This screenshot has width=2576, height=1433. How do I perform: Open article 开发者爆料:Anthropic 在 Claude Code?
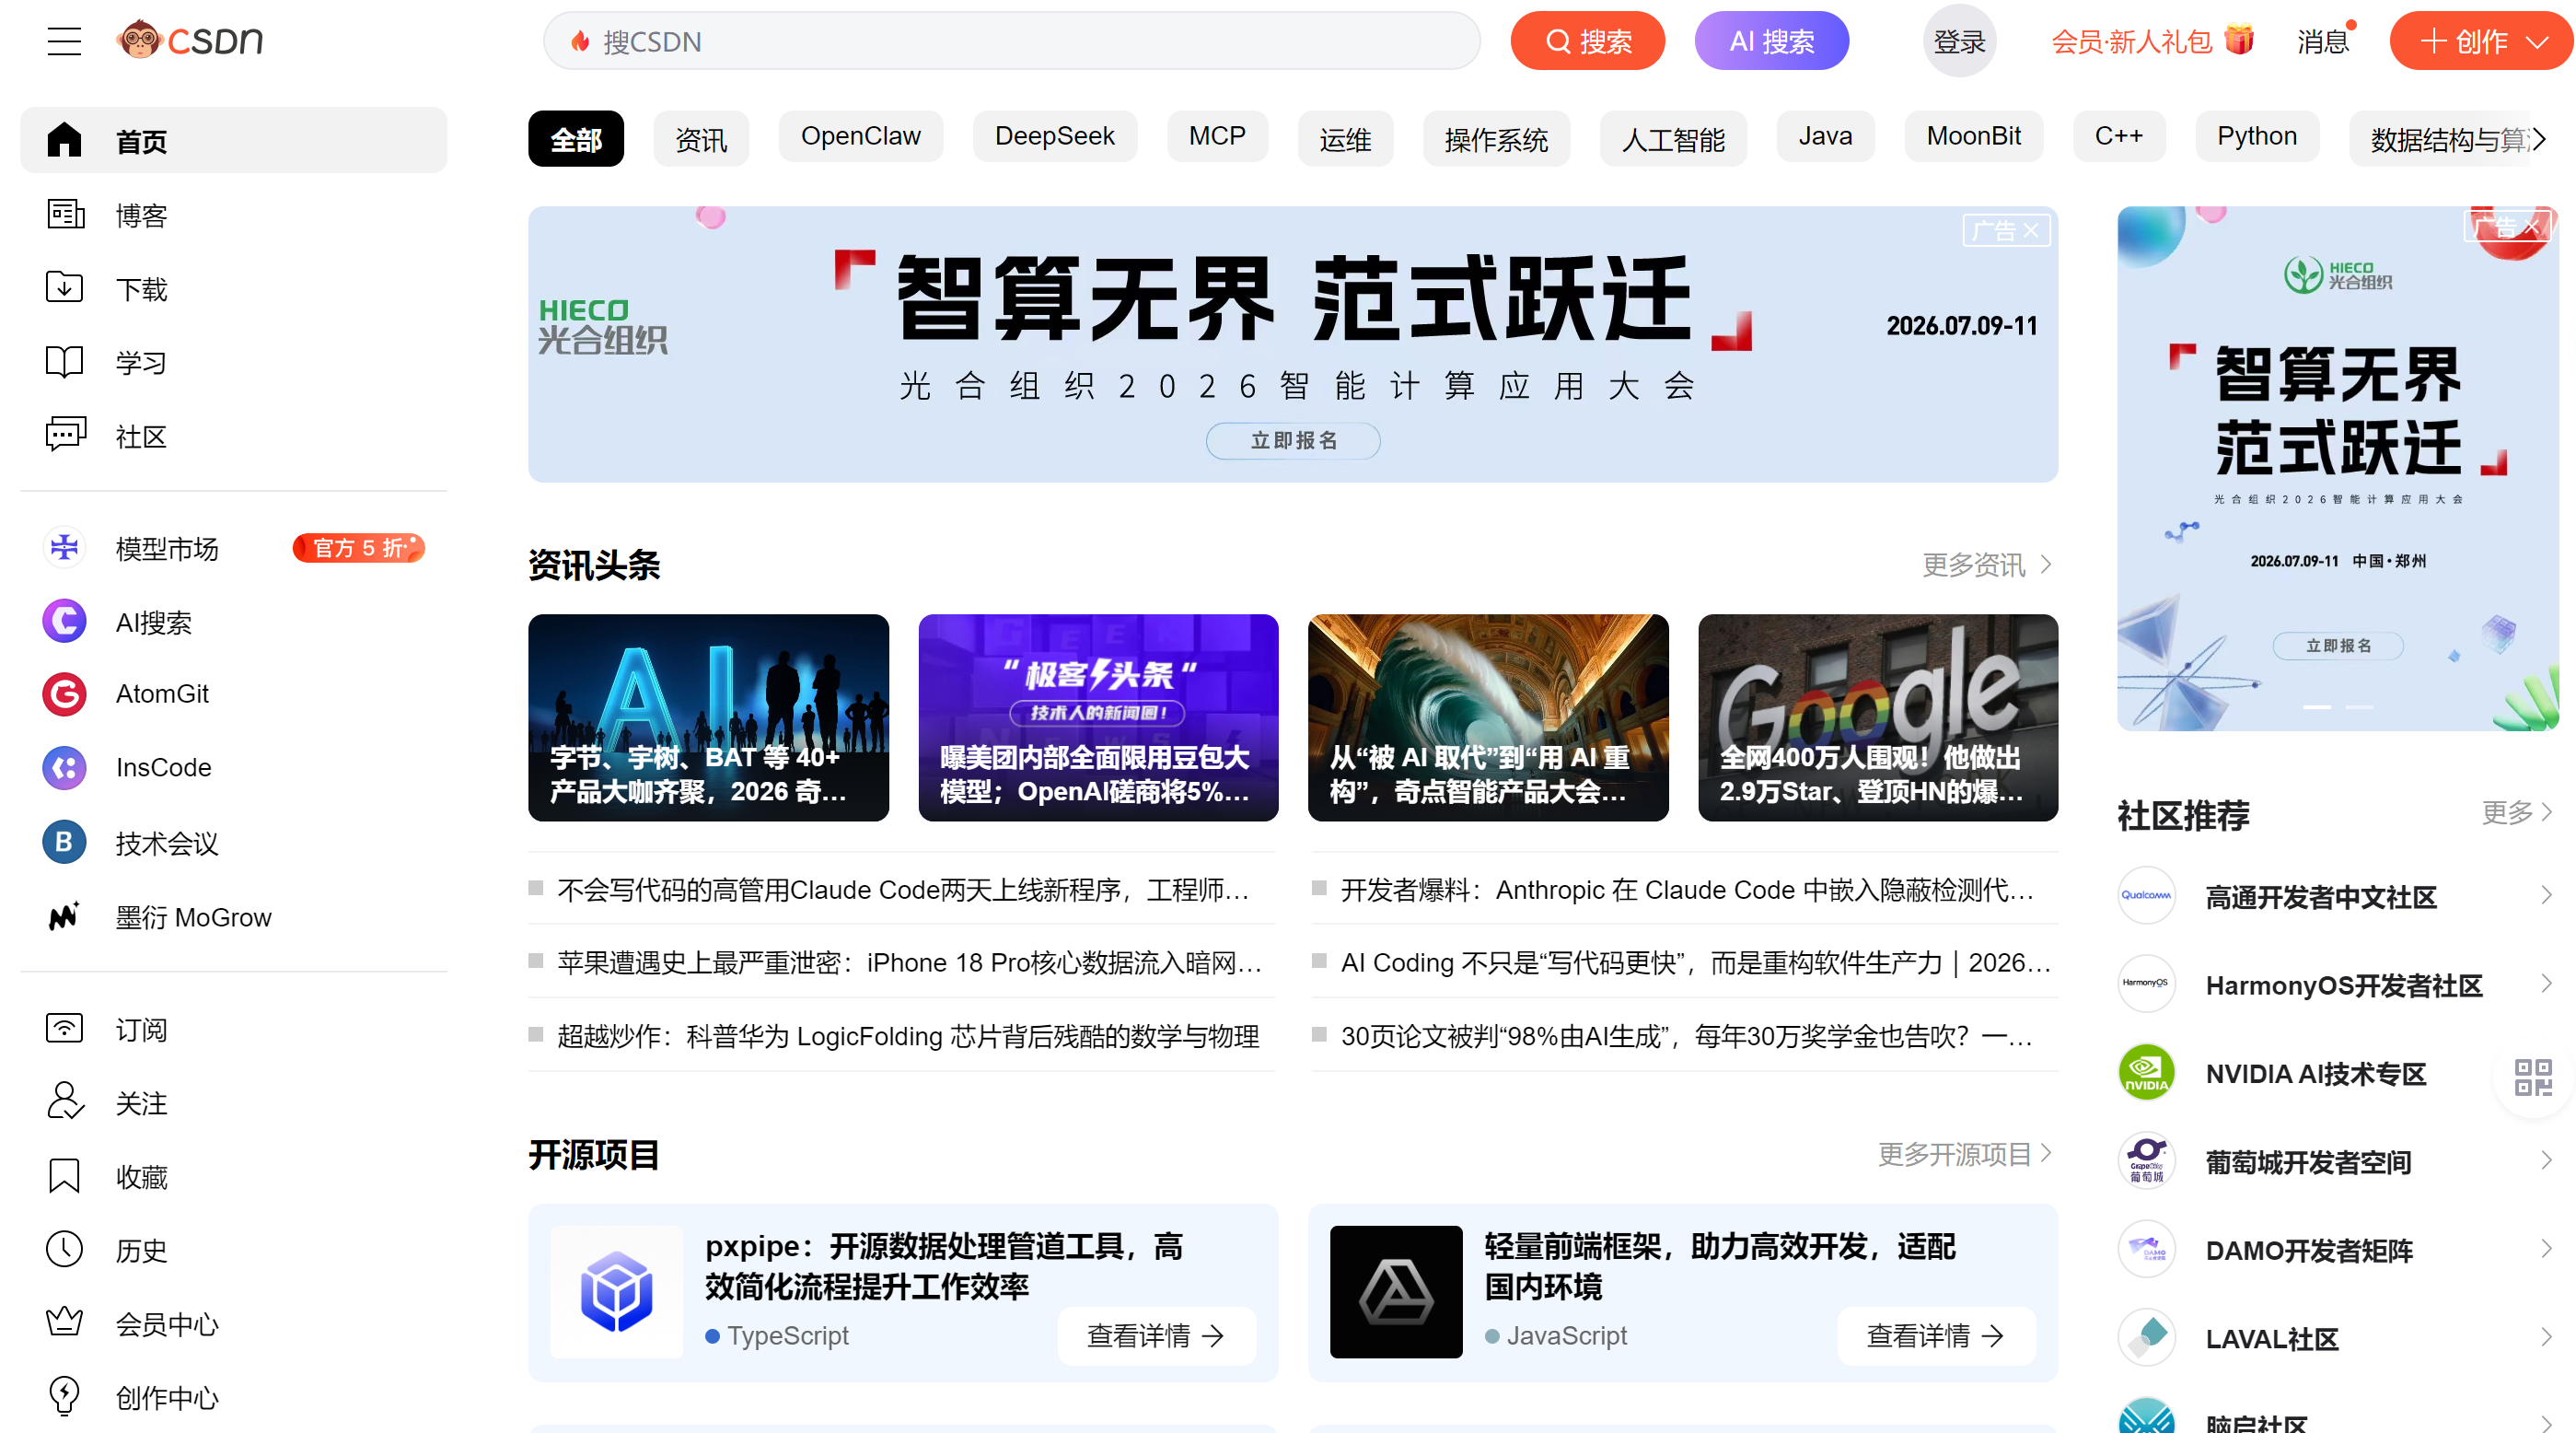[1688, 890]
